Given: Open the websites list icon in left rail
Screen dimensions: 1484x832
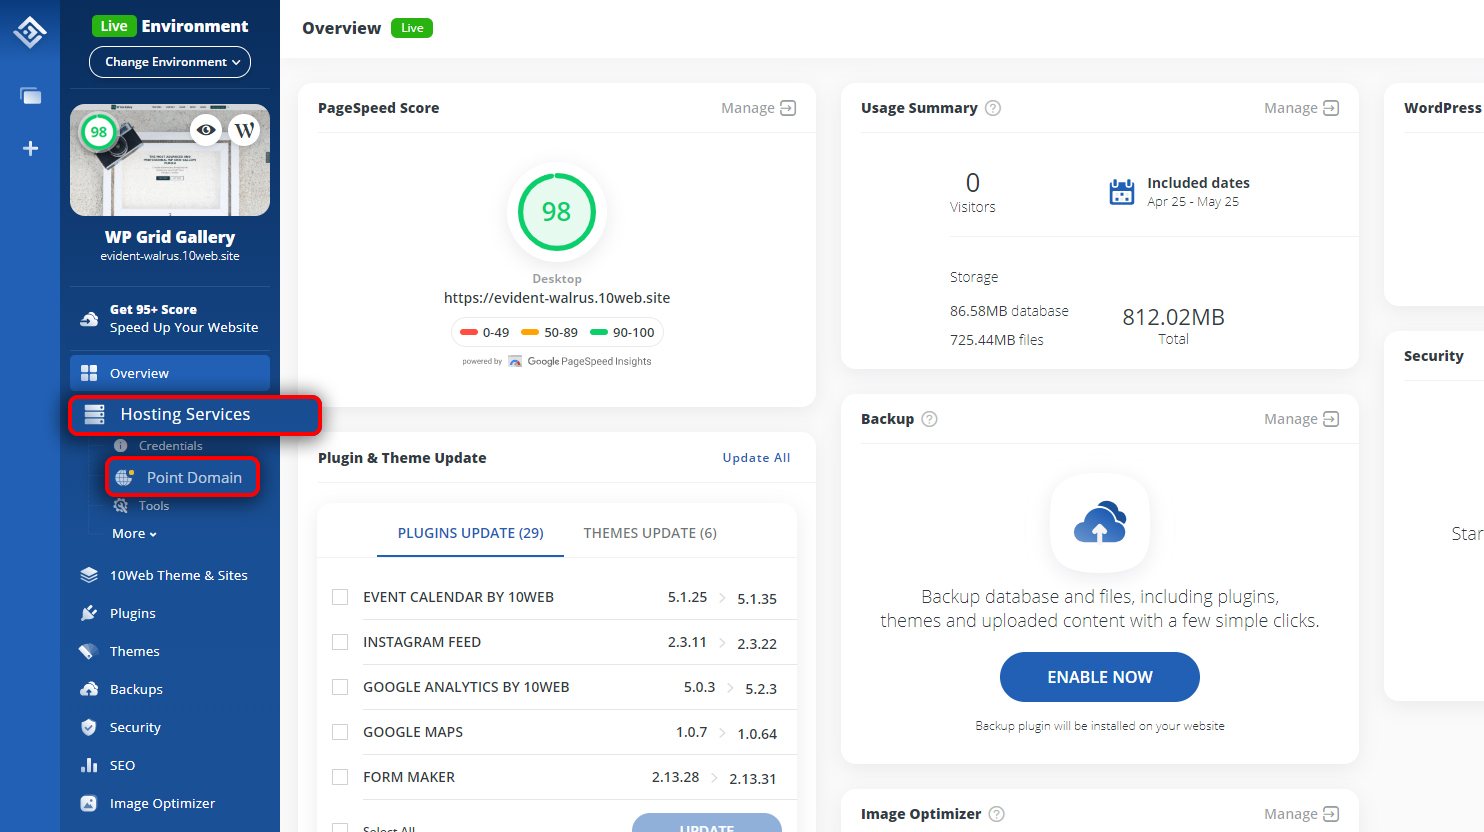Looking at the screenshot, I should coord(31,96).
